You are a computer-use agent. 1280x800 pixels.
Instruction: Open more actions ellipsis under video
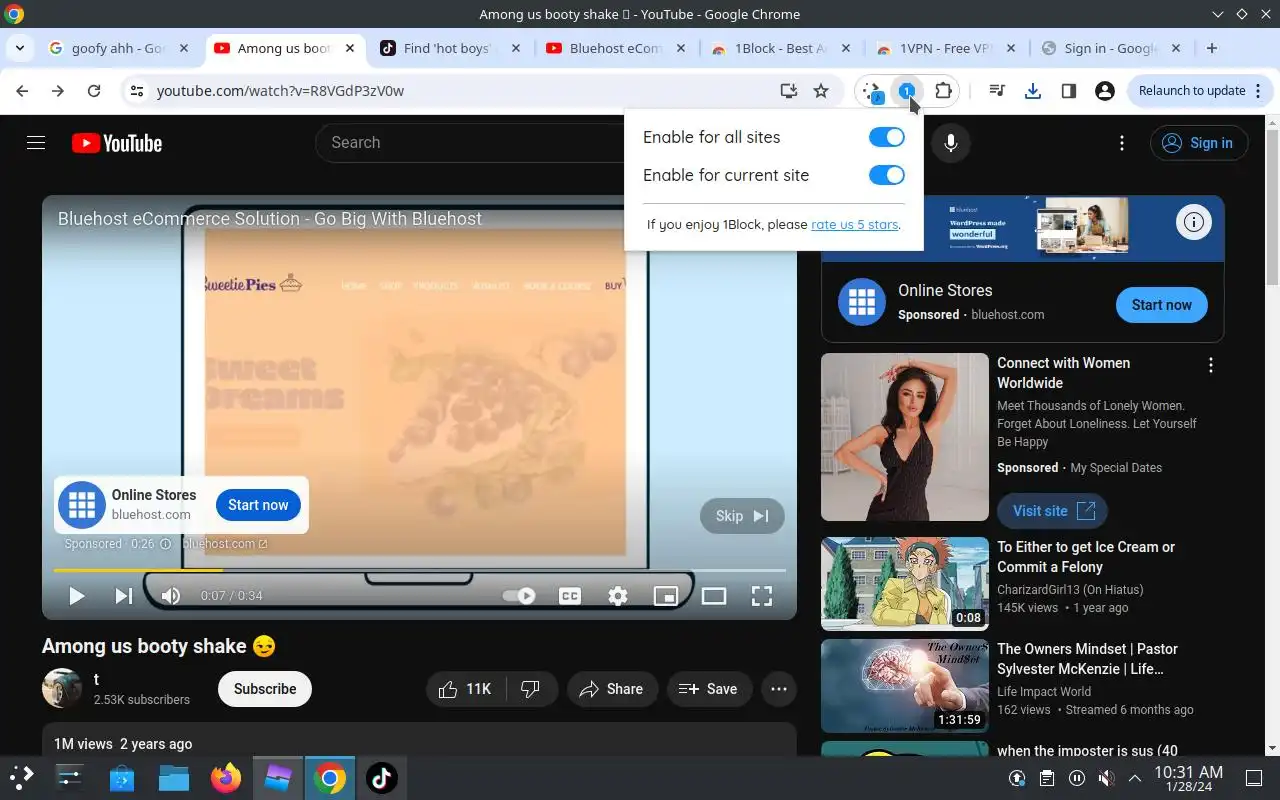pyautogui.click(x=779, y=689)
